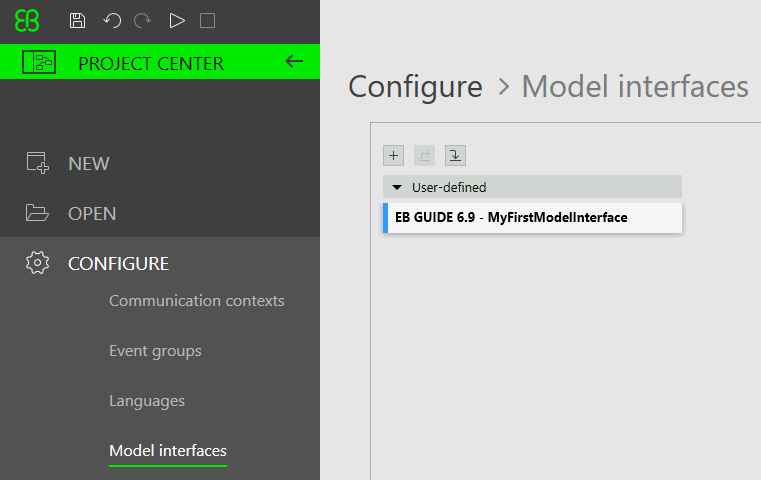Add a new model interface with plus
761x480 pixels.
[394, 156]
